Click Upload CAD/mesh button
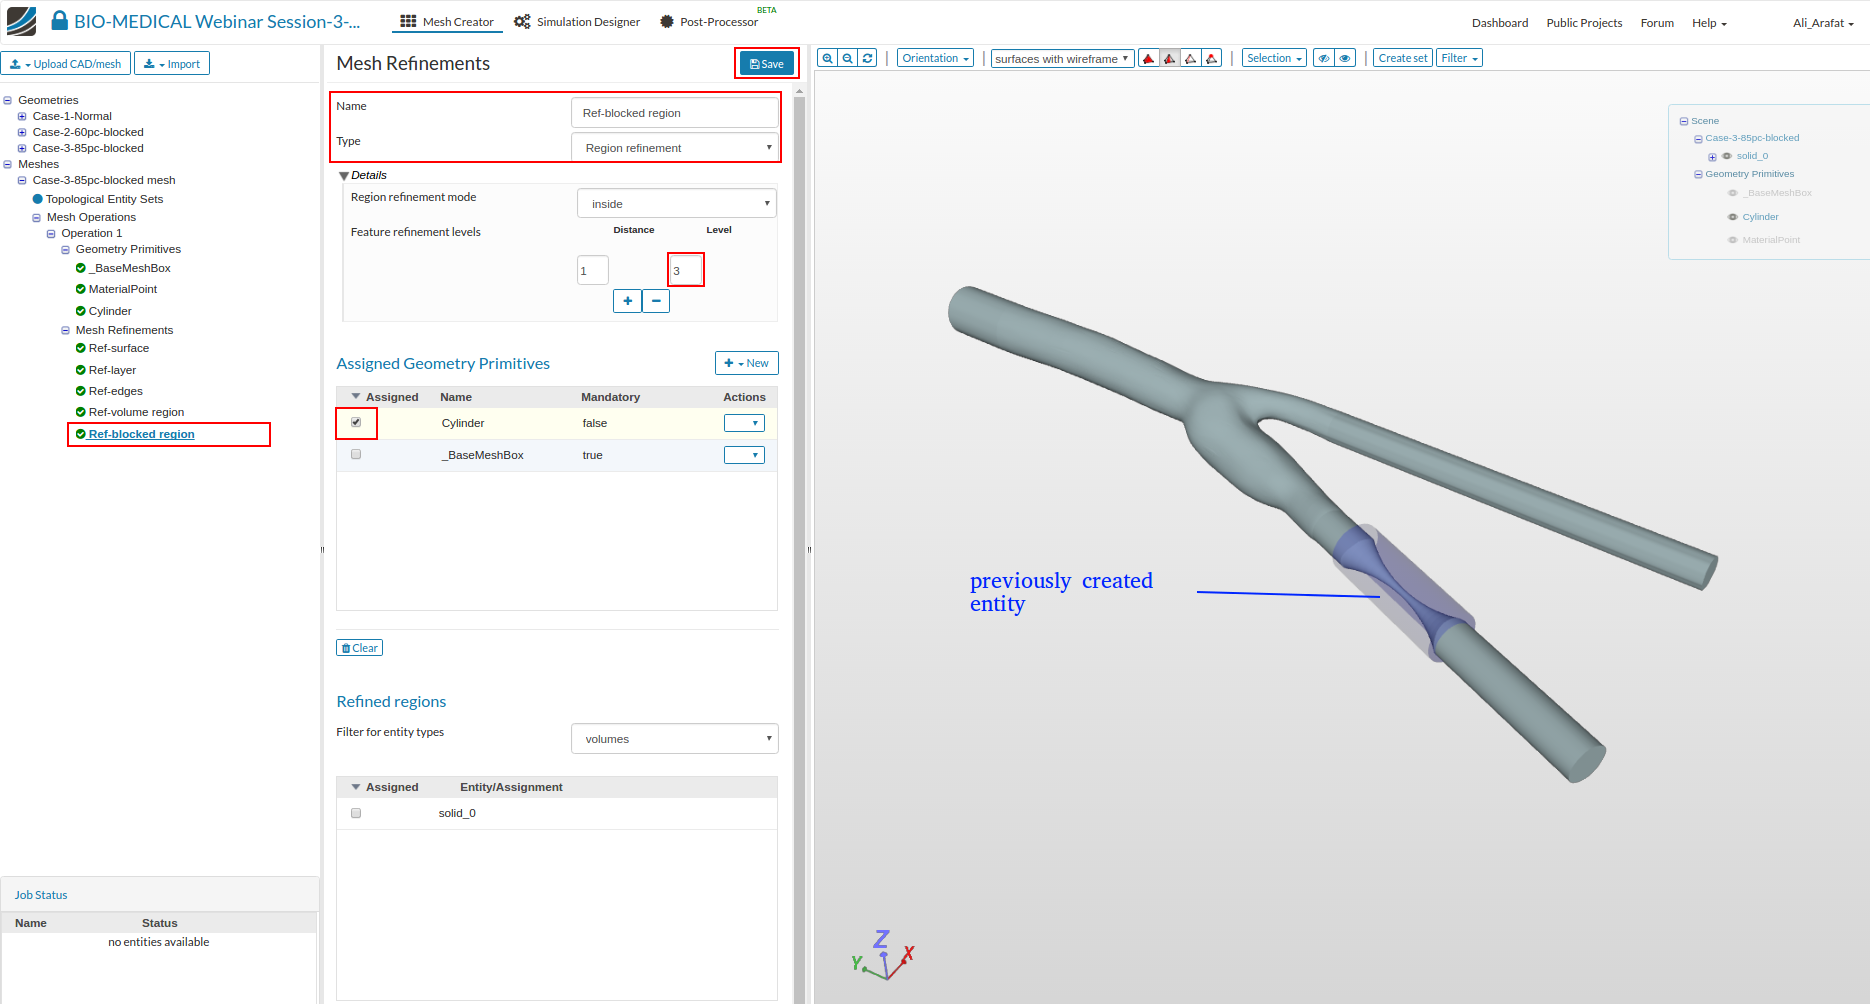Screen dimensions: 1870x1004 [x=66, y=64]
